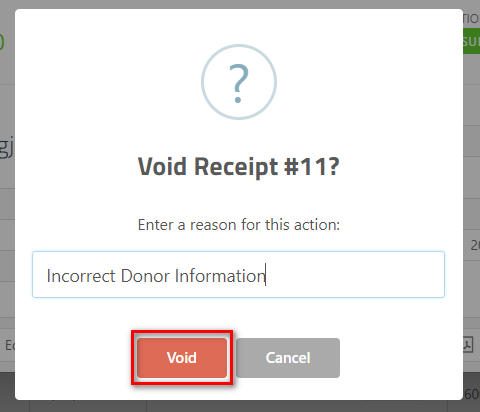Confirm by clicking the red Void button
480x412 pixels.
tap(182, 358)
